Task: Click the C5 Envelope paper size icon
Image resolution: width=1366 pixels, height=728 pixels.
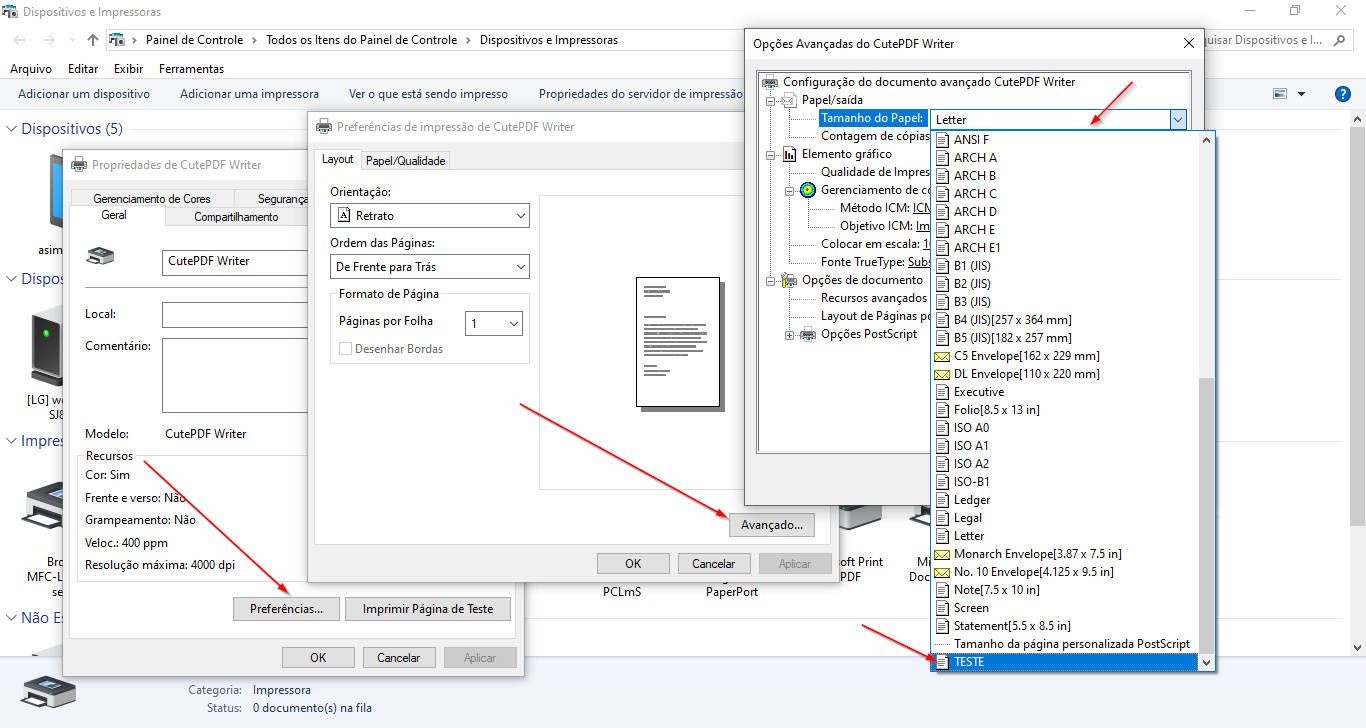Action: 941,356
